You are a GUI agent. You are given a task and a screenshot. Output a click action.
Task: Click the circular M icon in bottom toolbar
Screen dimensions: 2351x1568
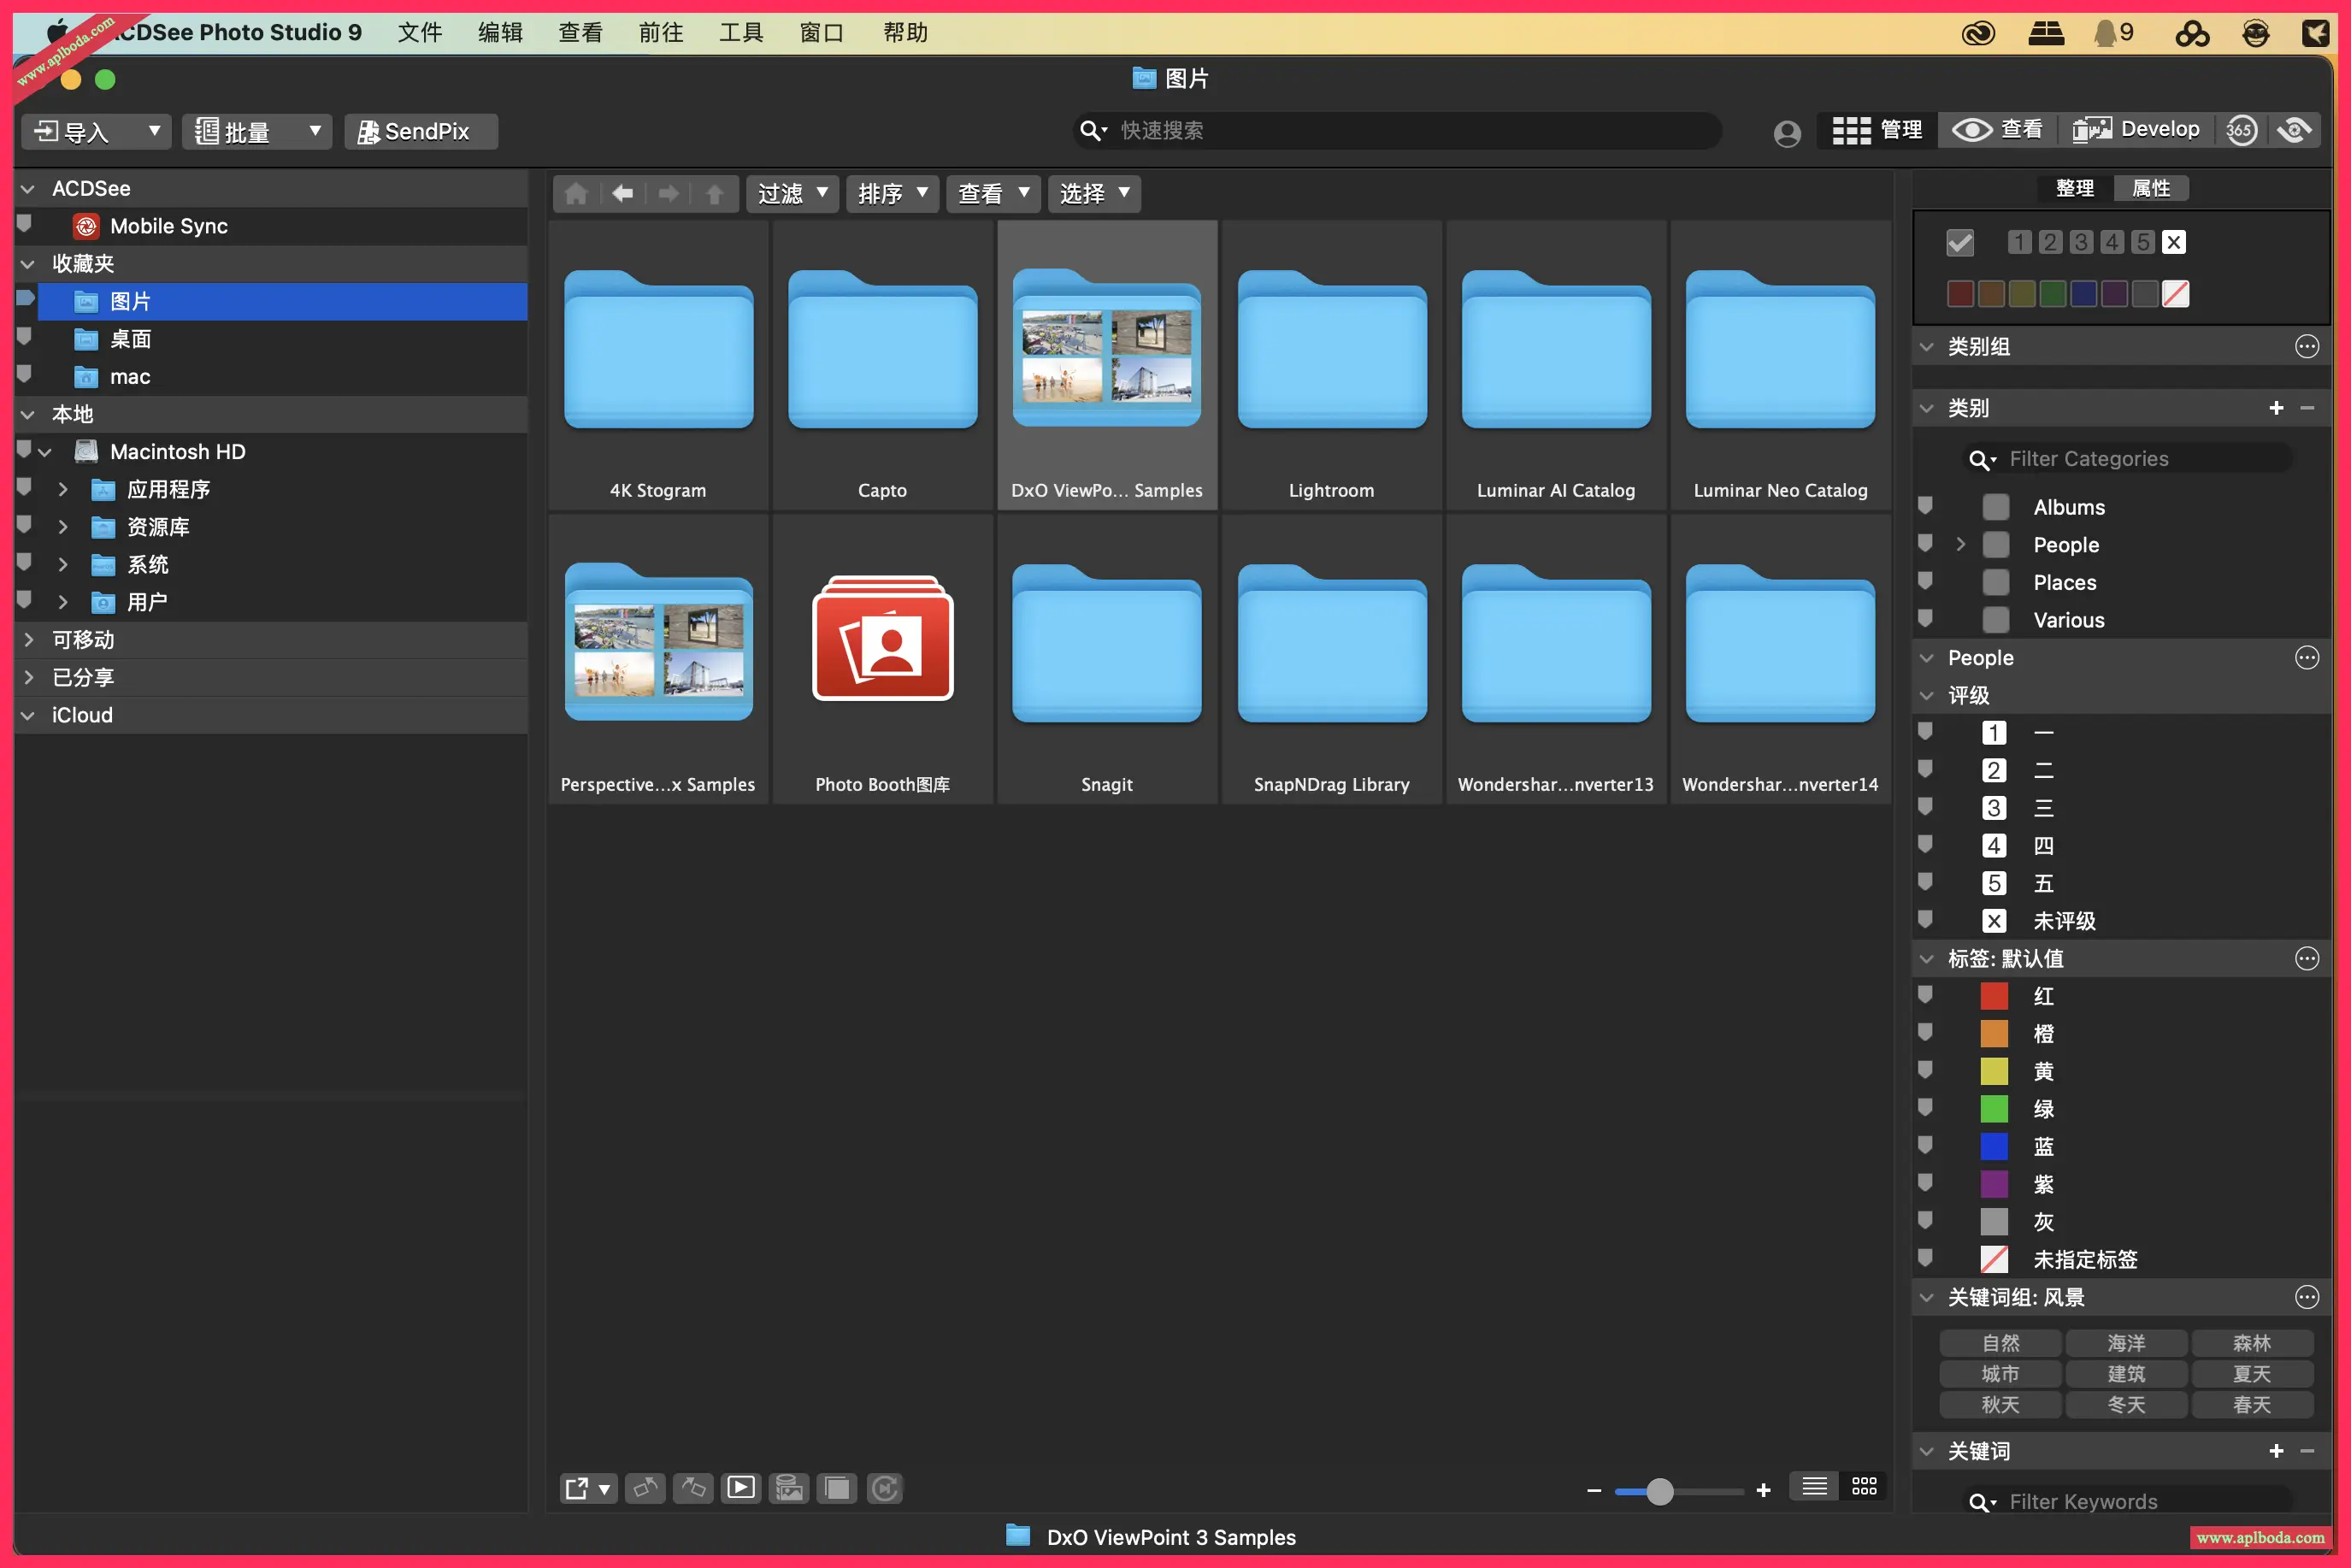click(885, 1488)
